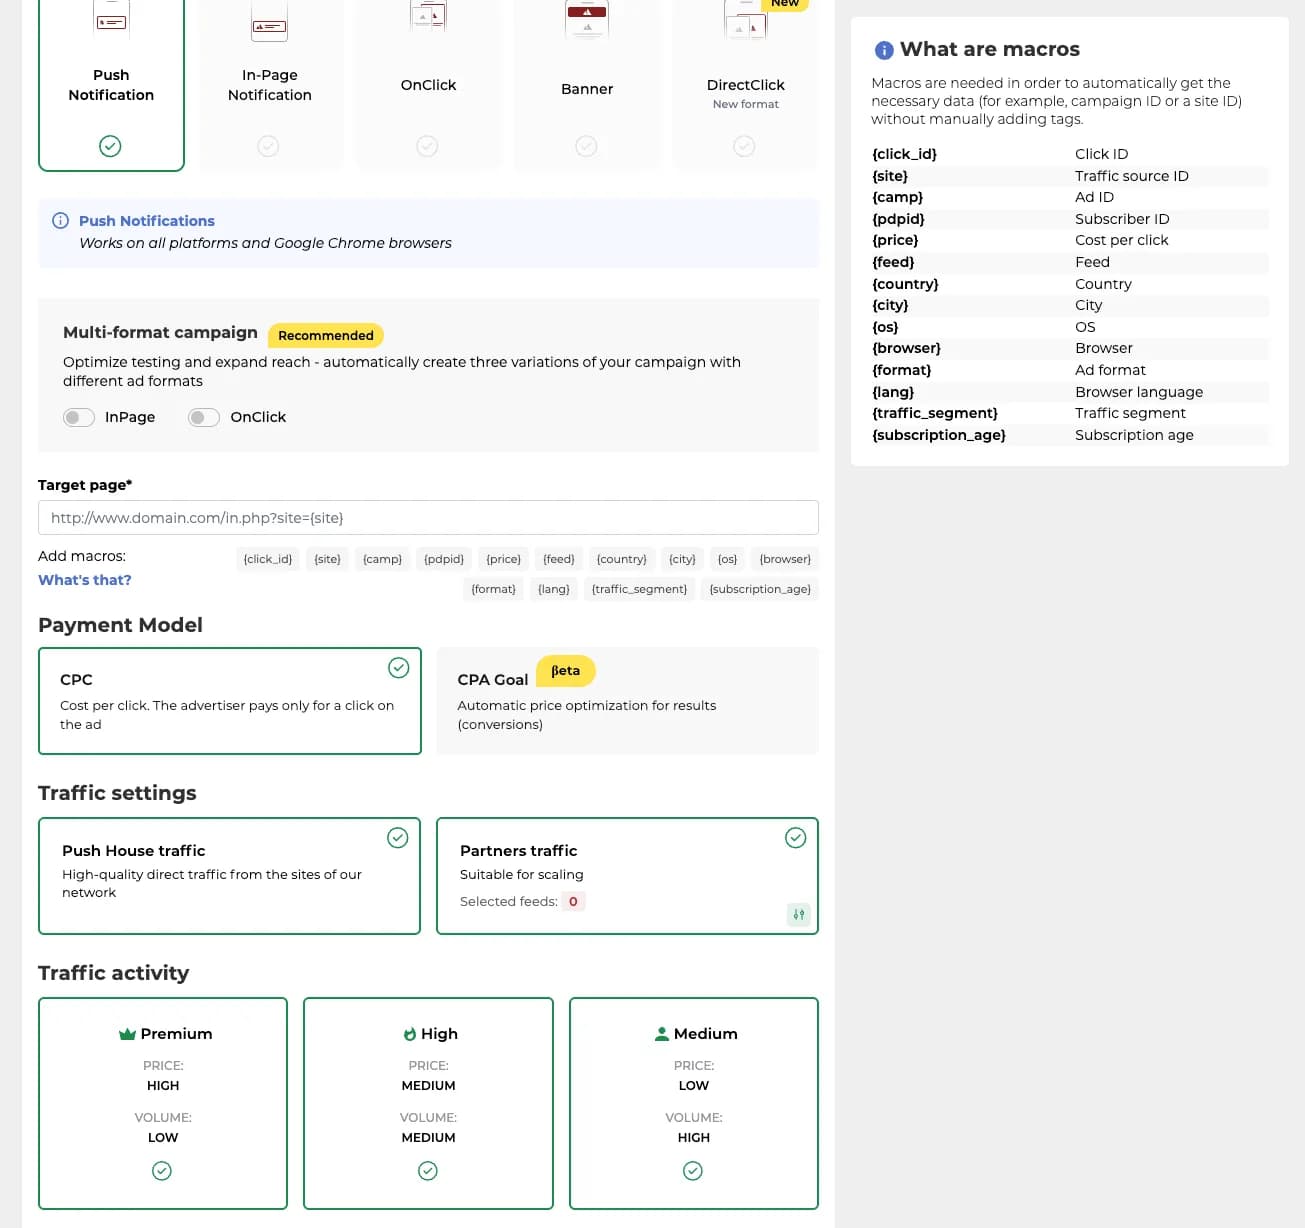Viewport: 1305px width, 1228px height.
Task: Toggle High traffic activity card
Action: coord(428,1103)
